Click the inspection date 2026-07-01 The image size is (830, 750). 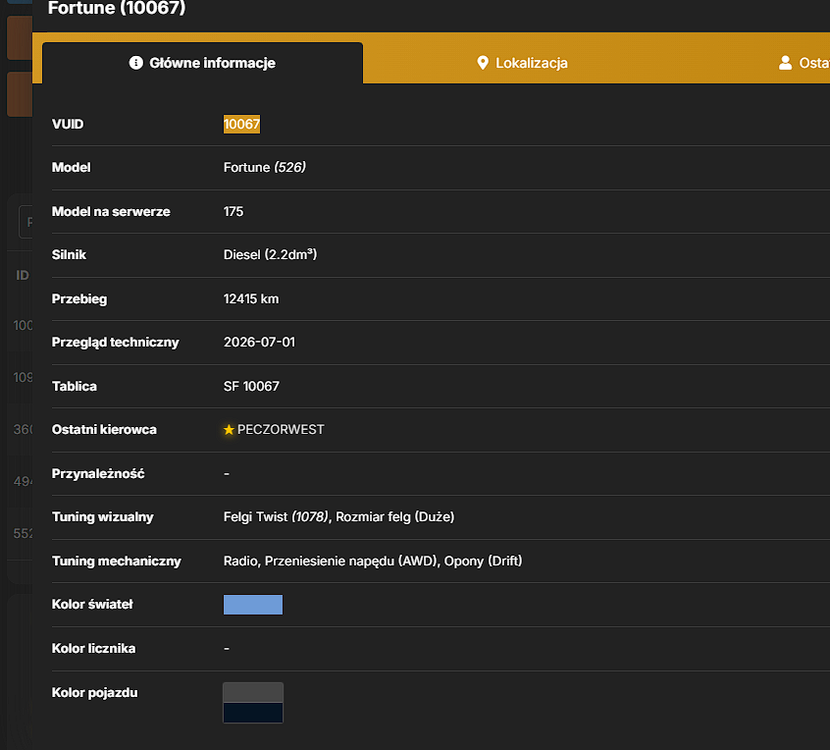(x=259, y=342)
